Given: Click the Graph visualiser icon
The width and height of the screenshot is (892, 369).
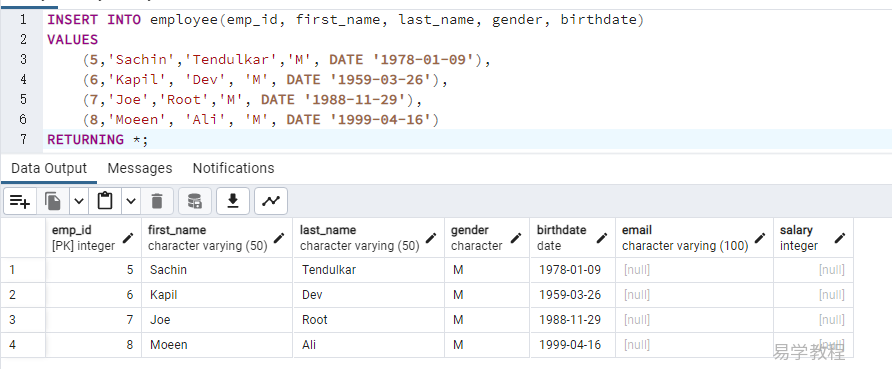Looking at the screenshot, I should 271,201.
